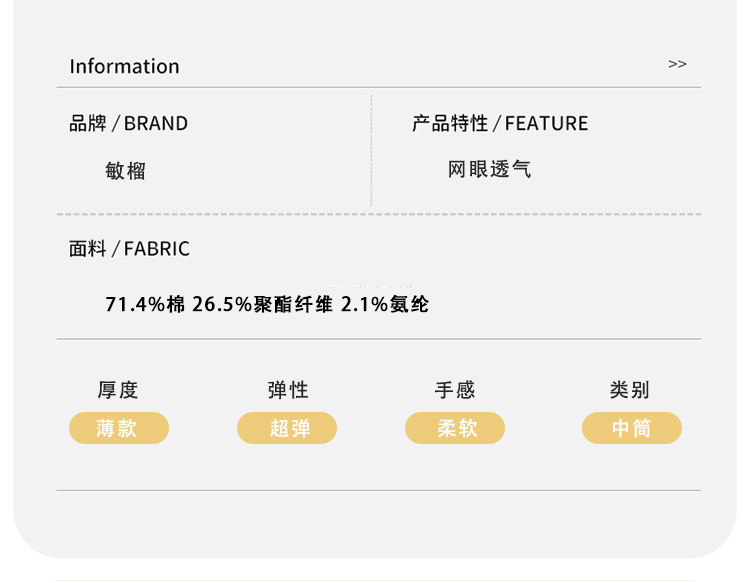
Task: Click the 类别 category label
Action: (630, 390)
